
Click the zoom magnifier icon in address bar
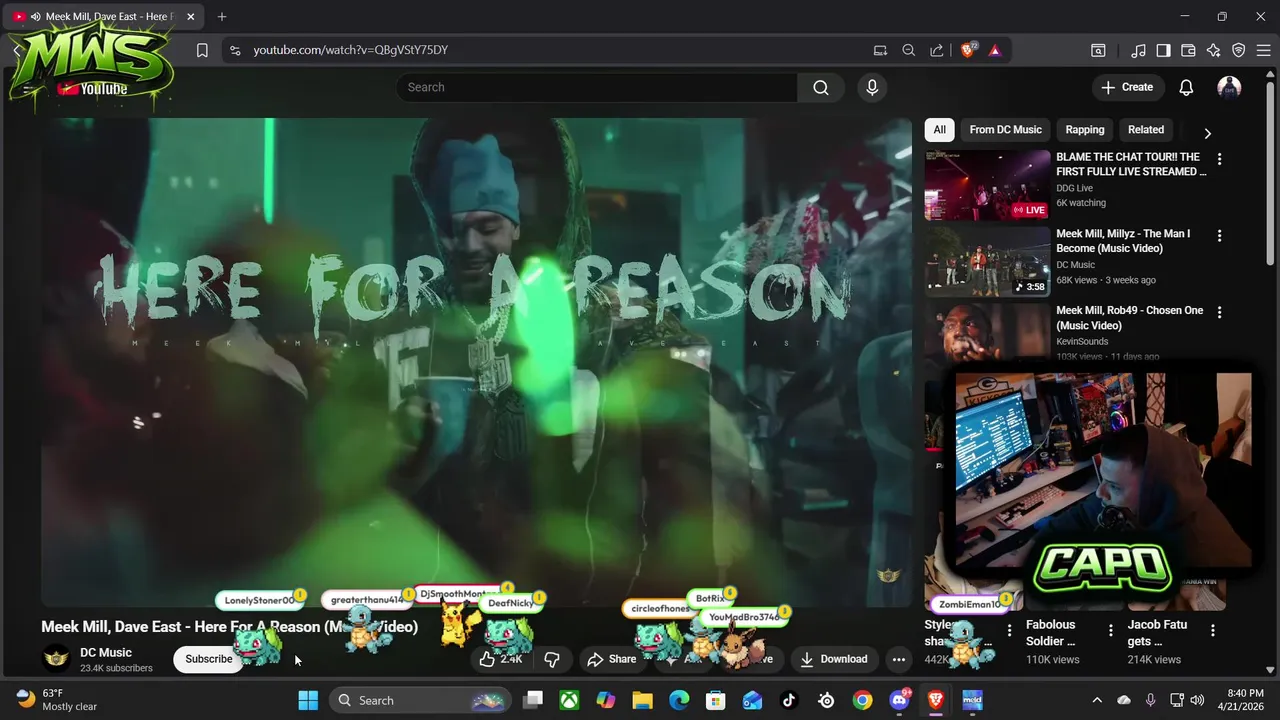pyautogui.click(x=908, y=50)
